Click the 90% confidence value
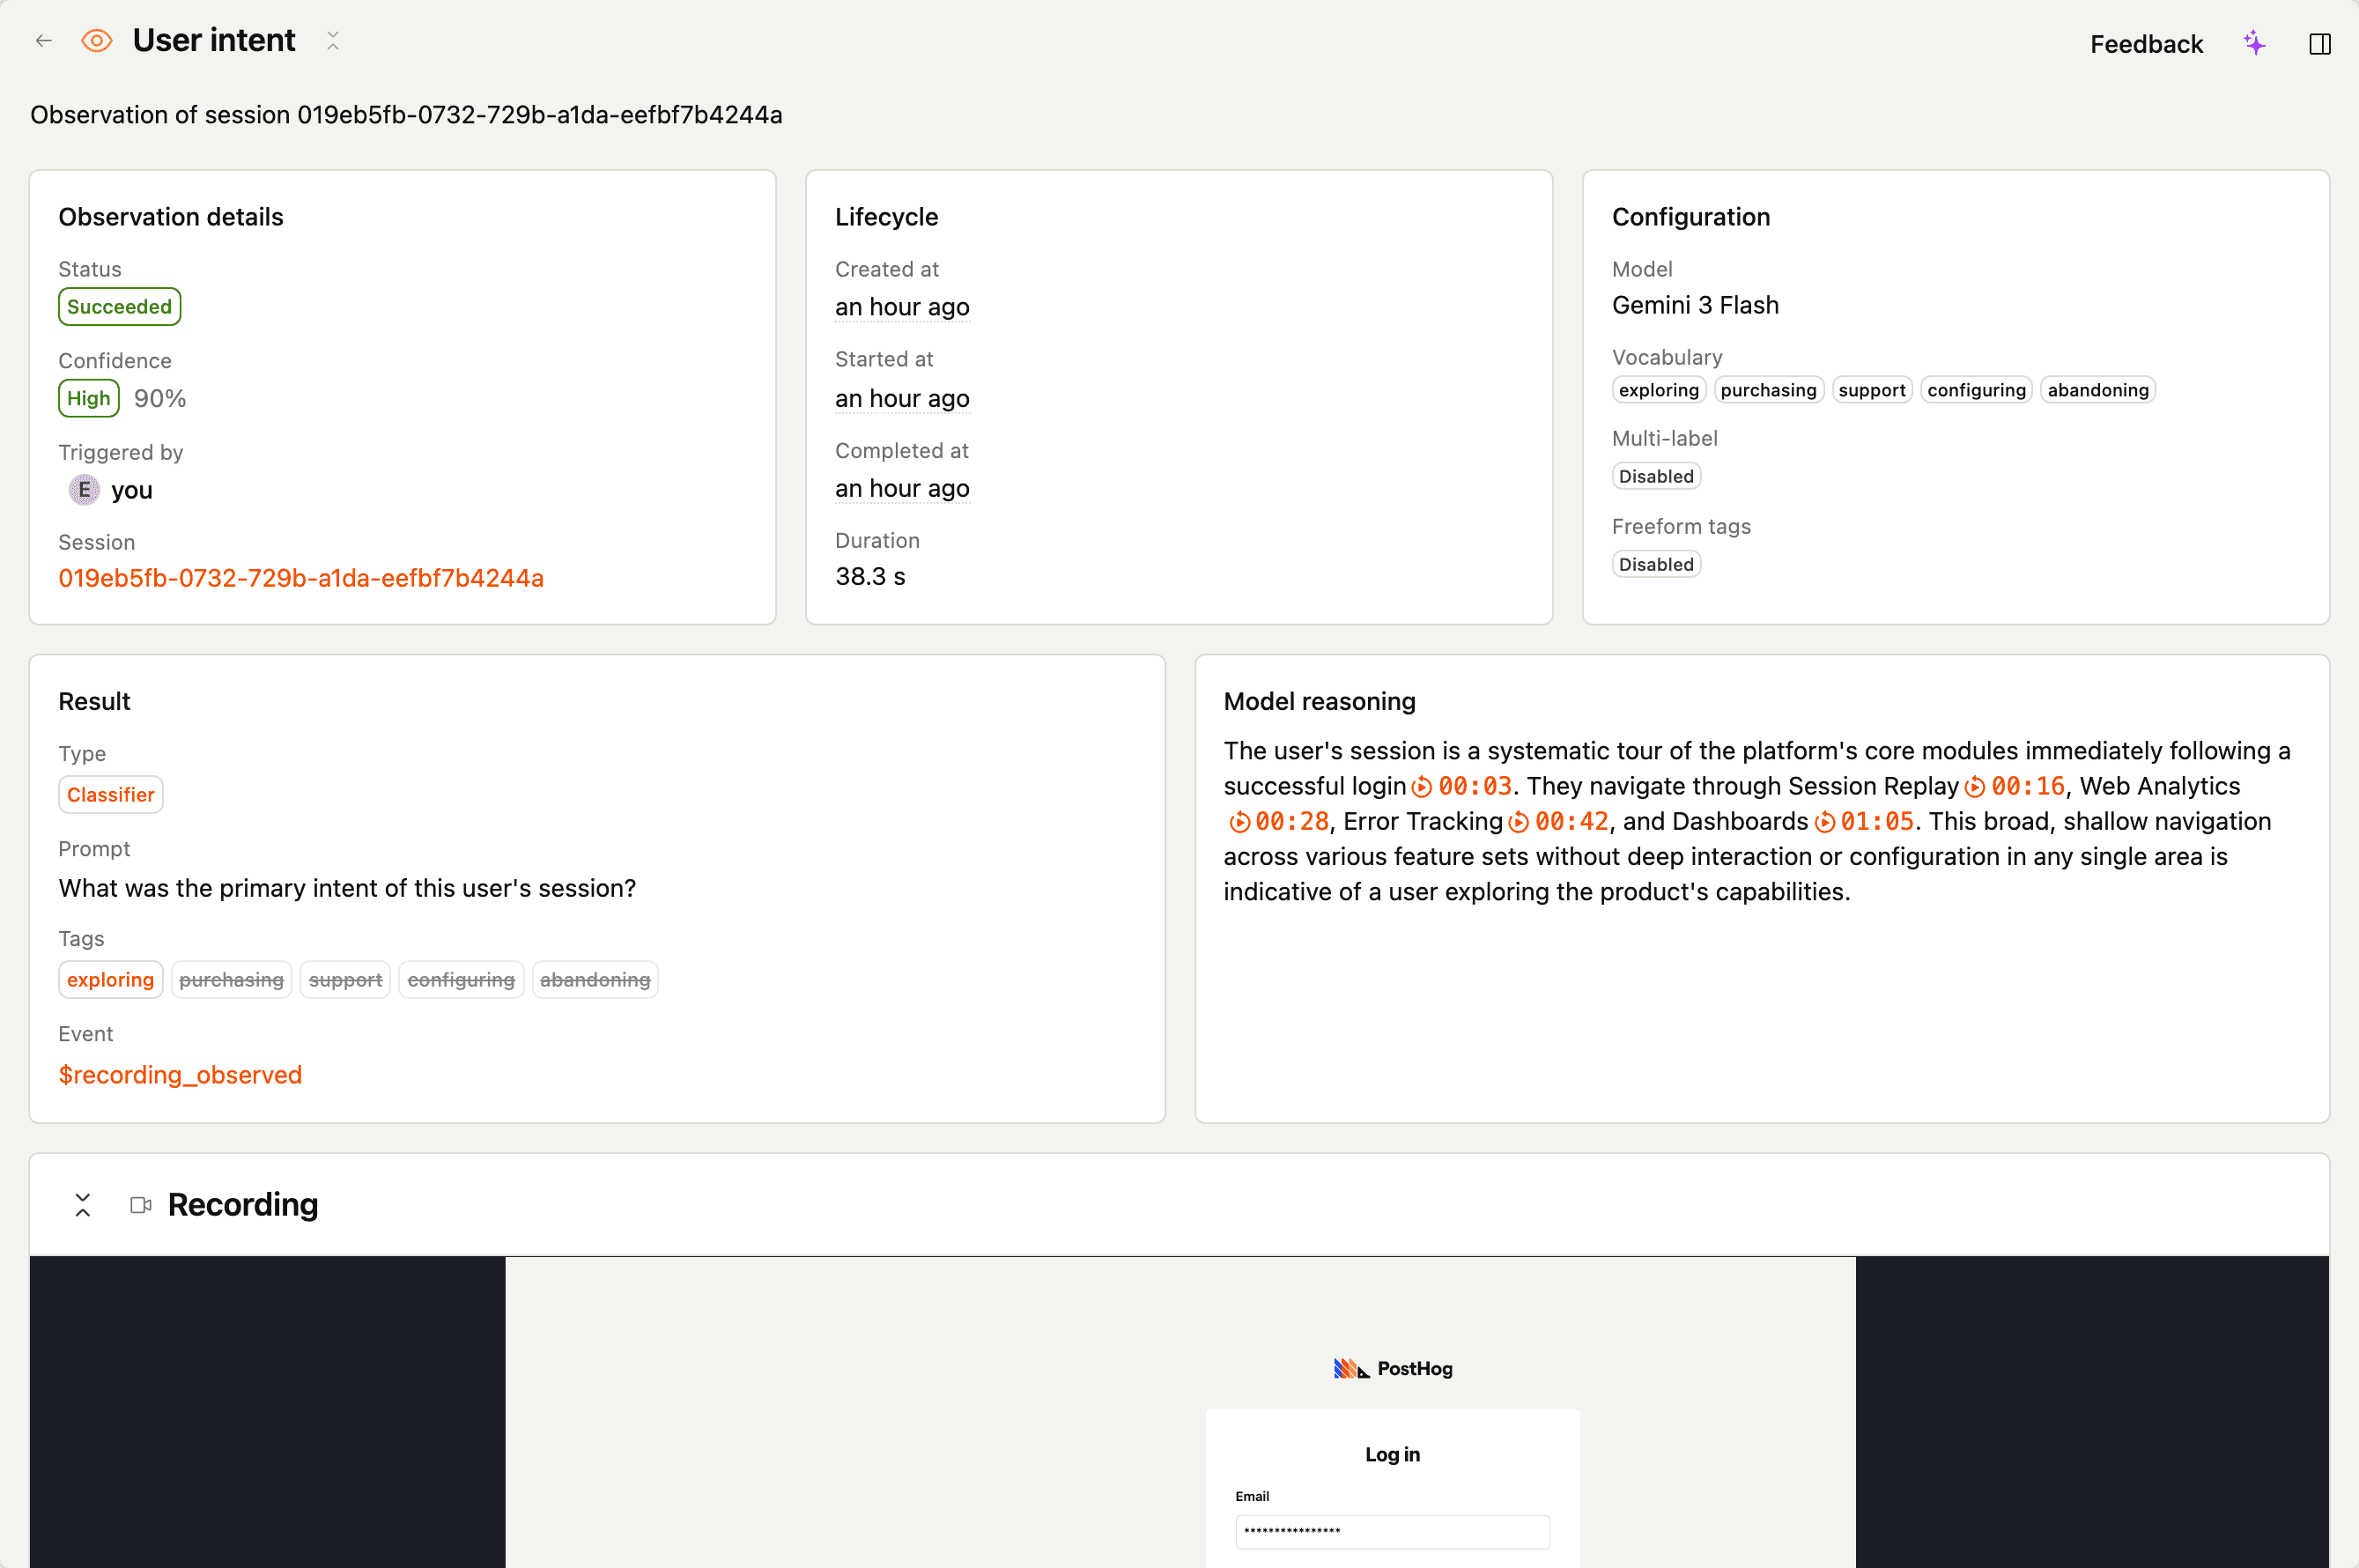 (x=160, y=398)
